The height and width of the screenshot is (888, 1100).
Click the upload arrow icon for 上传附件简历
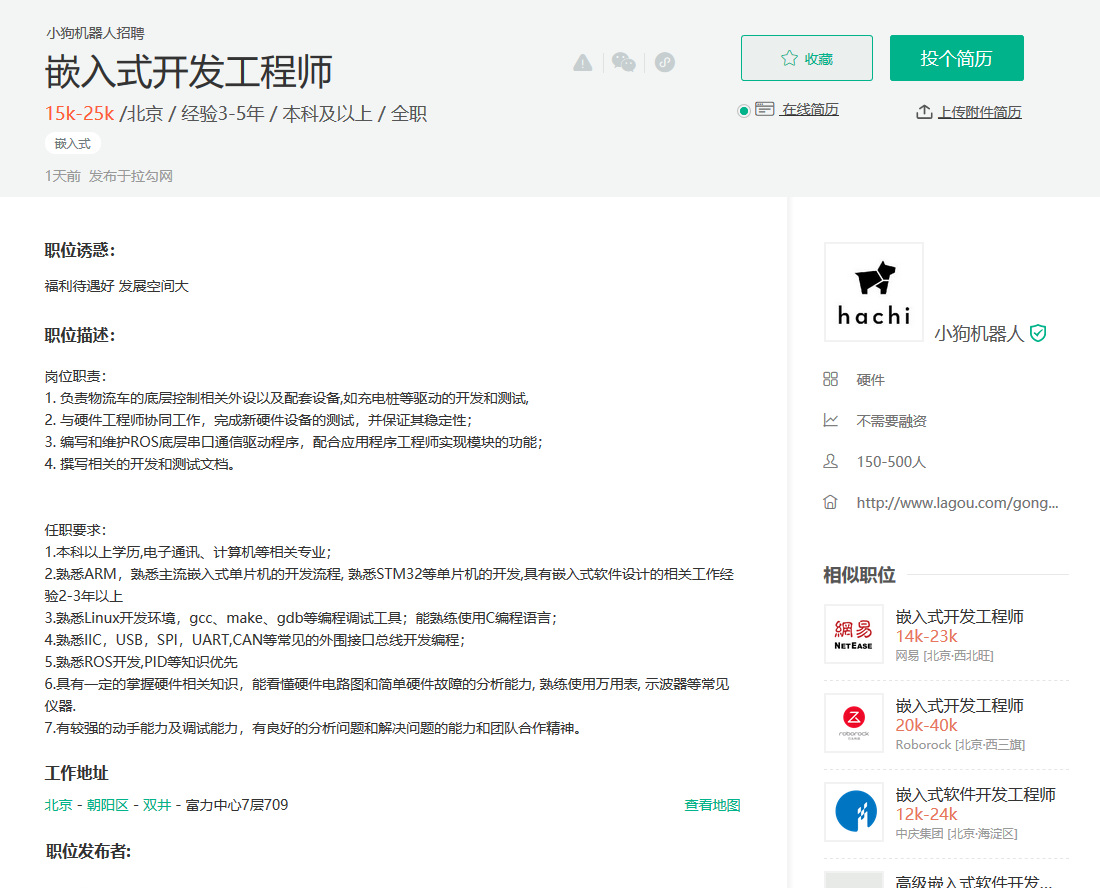point(924,112)
